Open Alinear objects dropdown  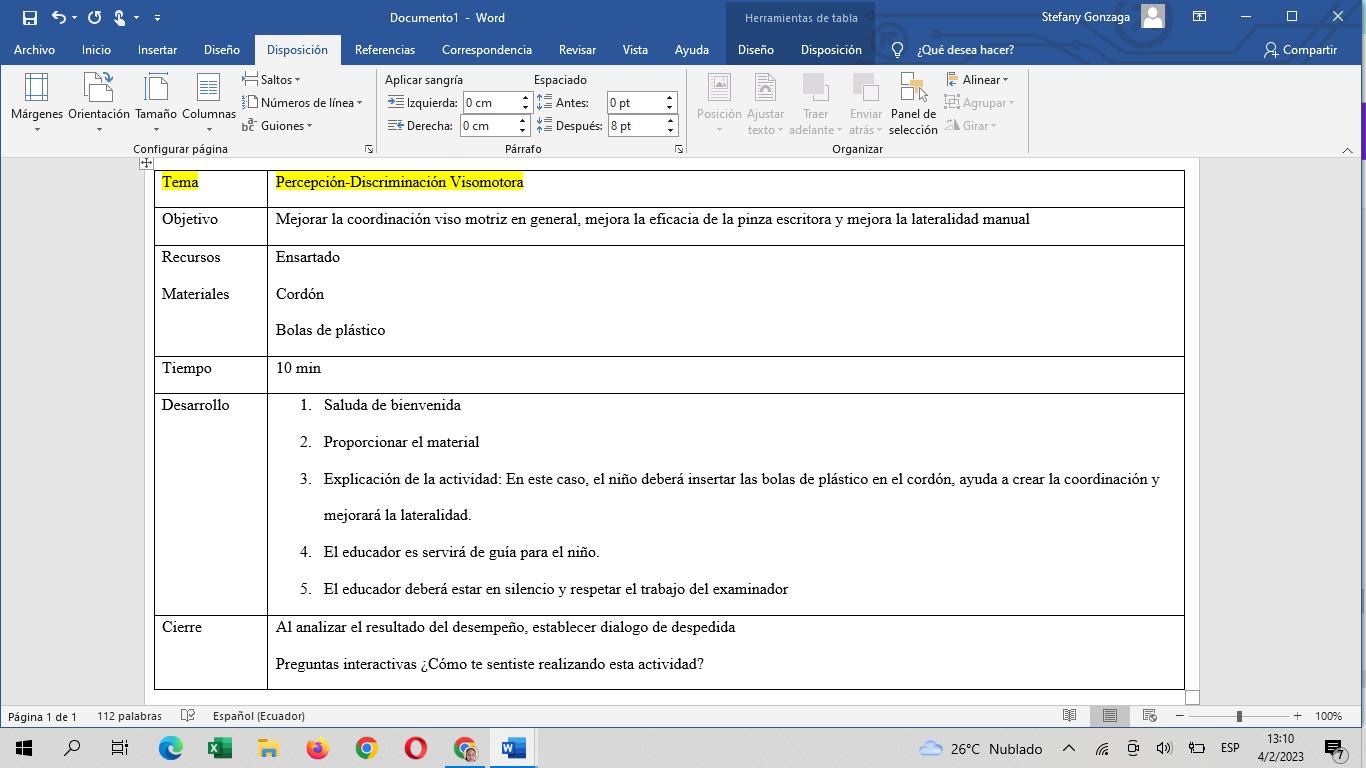click(978, 79)
